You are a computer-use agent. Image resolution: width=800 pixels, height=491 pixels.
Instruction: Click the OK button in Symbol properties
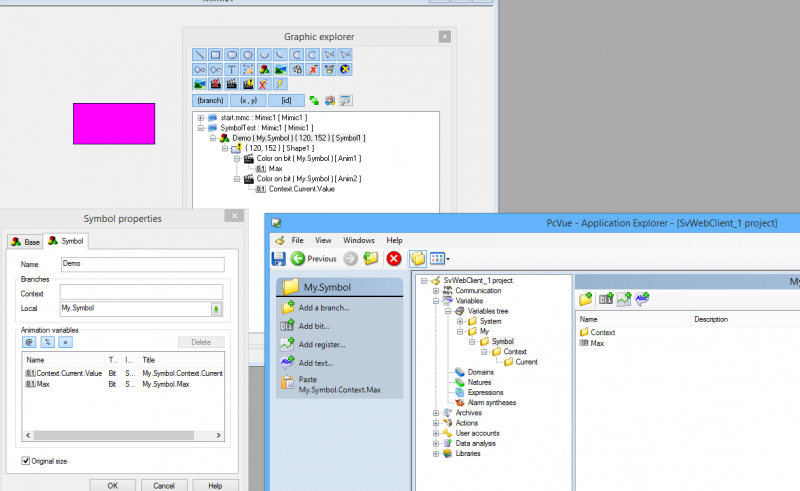point(113,485)
